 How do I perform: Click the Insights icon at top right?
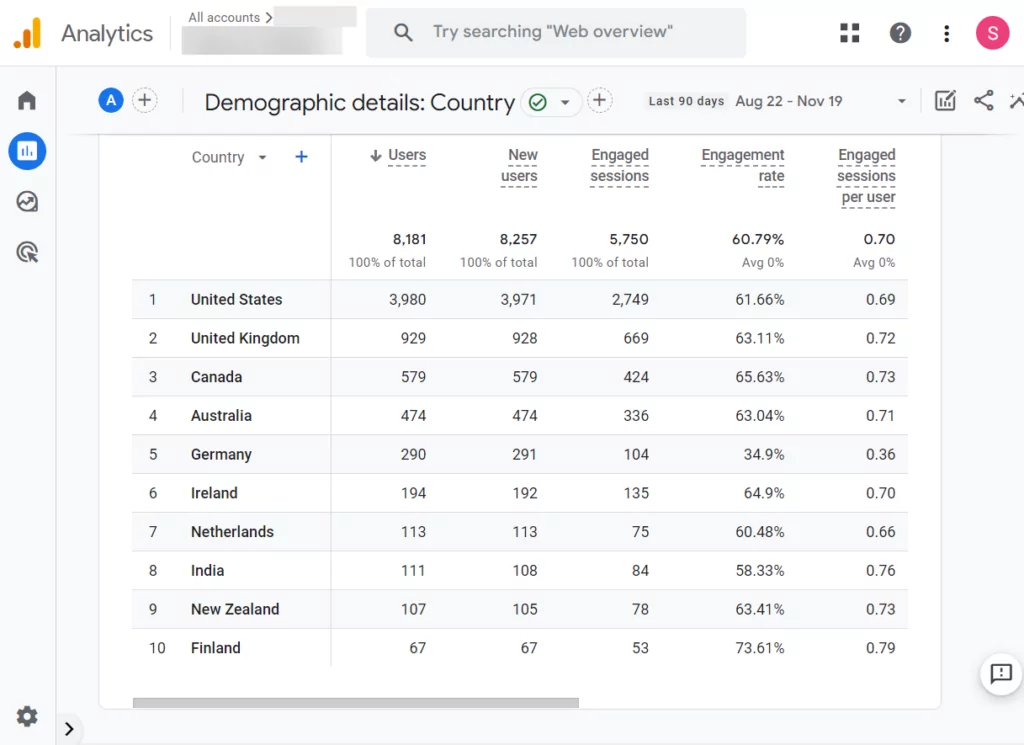[x=1017, y=101]
